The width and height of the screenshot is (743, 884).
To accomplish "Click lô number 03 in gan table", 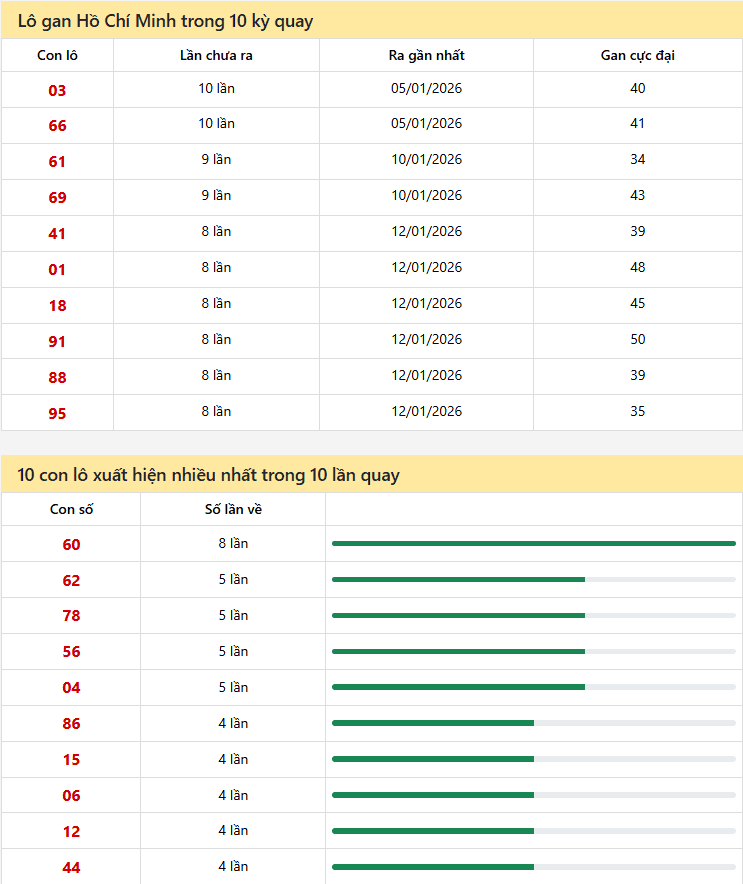I will click(x=57, y=90).
